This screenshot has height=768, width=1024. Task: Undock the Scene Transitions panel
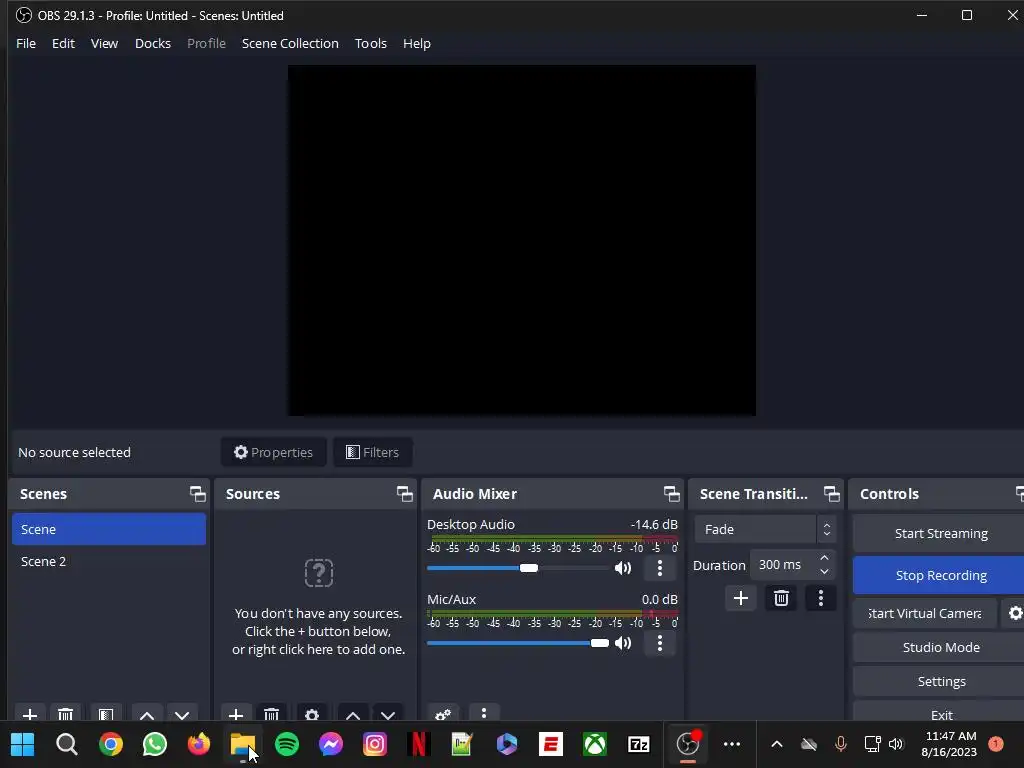click(x=831, y=494)
